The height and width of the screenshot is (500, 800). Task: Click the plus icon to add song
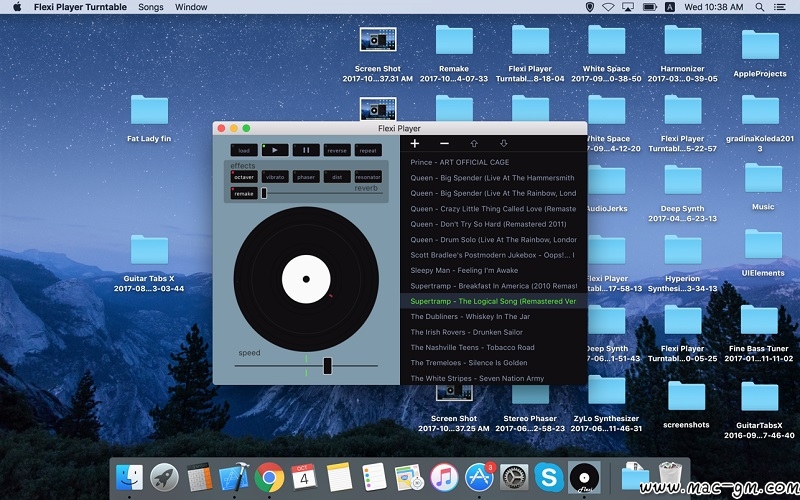[x=415, y=144]
